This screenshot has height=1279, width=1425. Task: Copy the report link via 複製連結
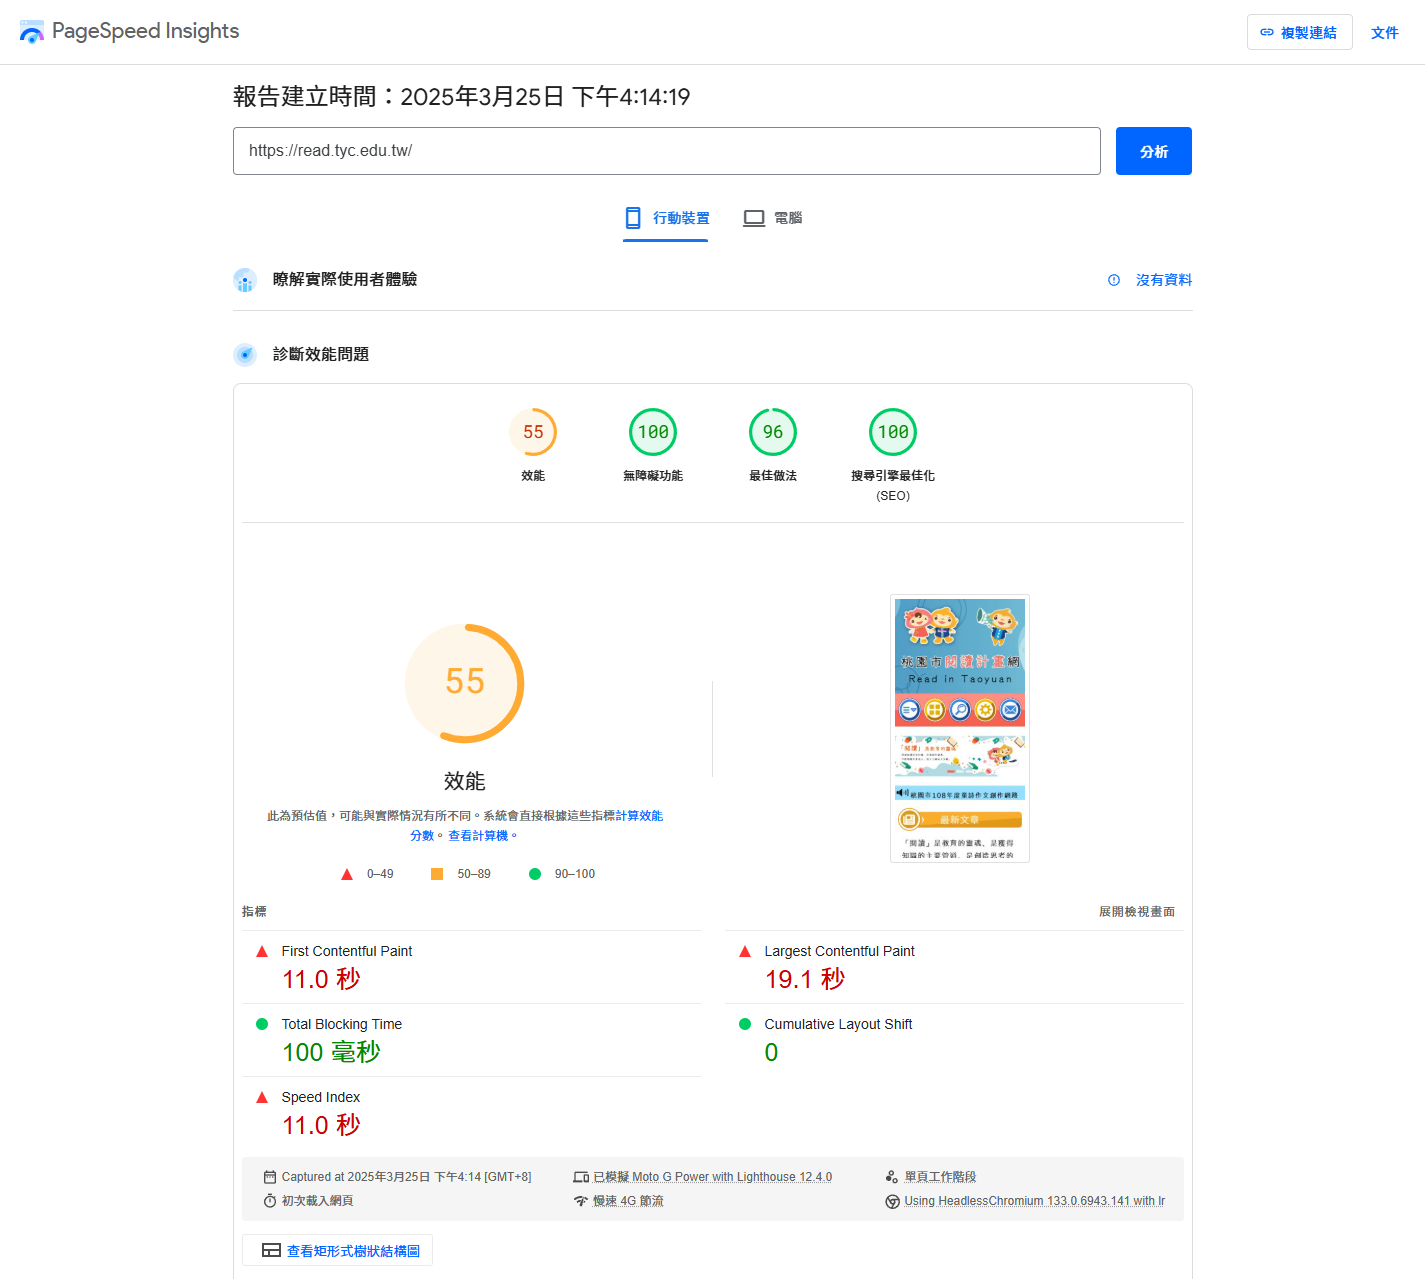pyautogui.click(x=1299, y=32)
